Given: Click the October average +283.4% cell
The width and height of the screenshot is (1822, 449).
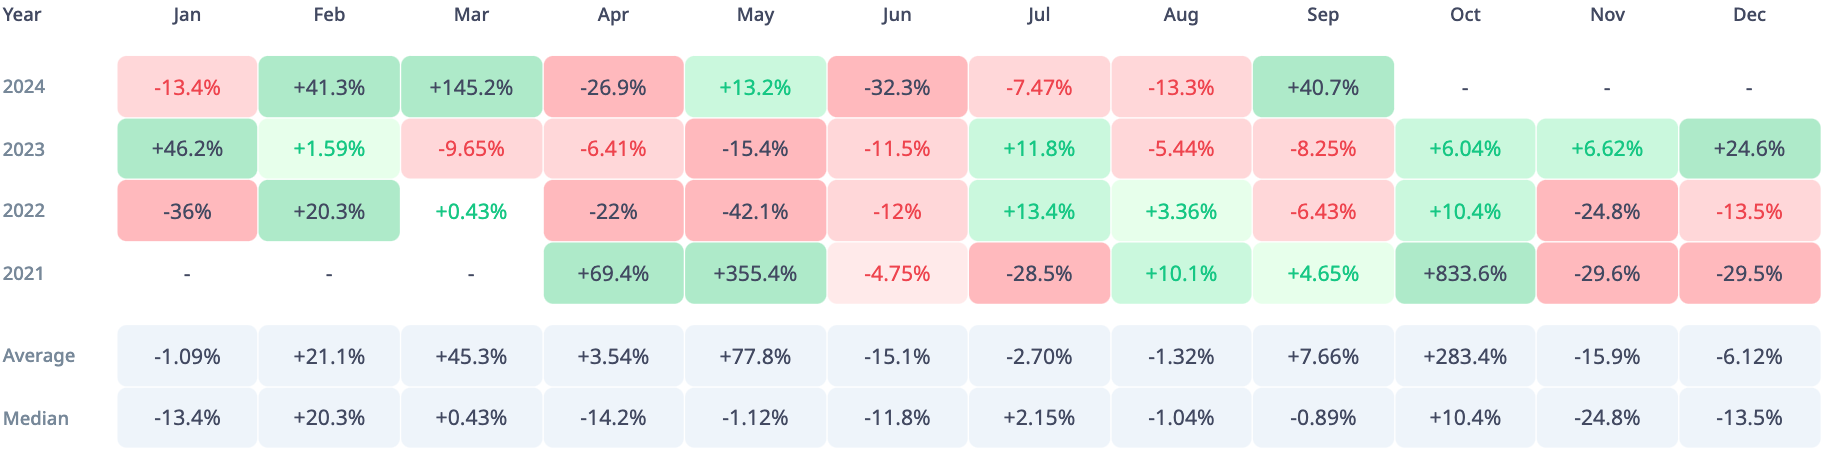Looking at the screenshot, I should [1465, 356].
